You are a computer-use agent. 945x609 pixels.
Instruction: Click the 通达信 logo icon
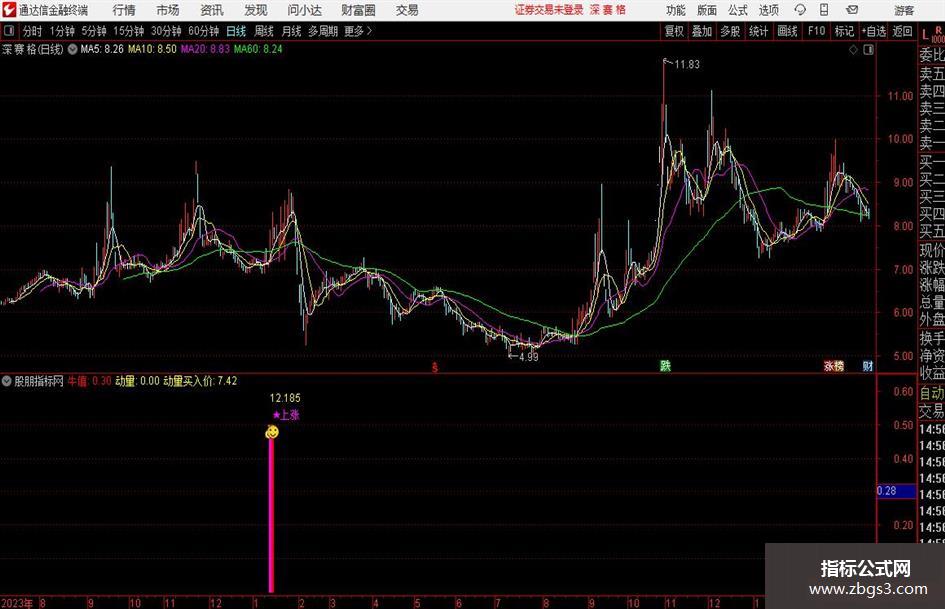8,10
